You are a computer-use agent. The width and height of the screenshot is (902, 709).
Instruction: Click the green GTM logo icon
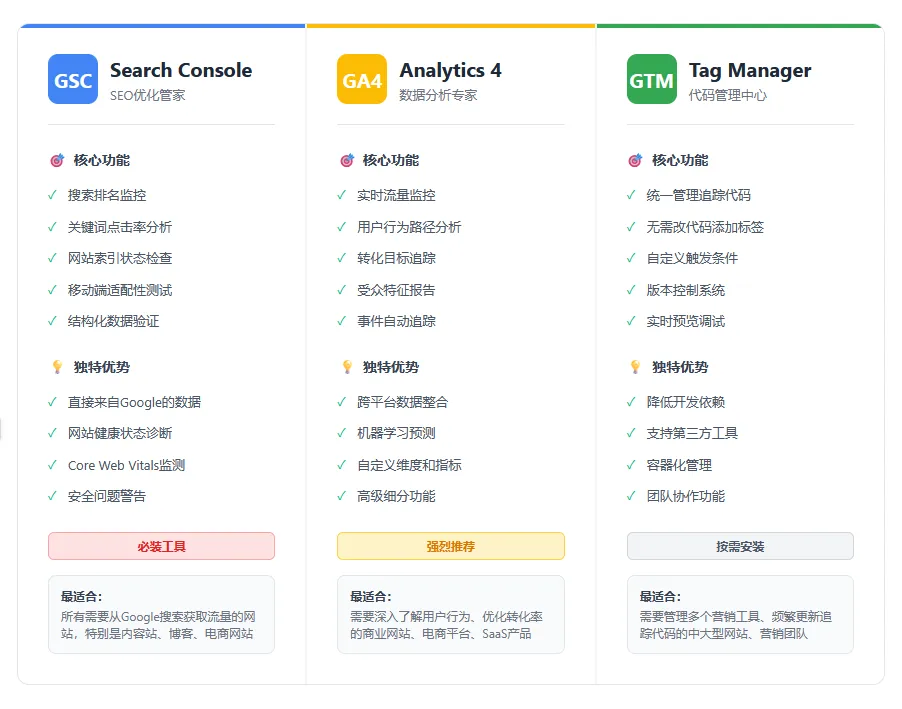coord(651,80)
